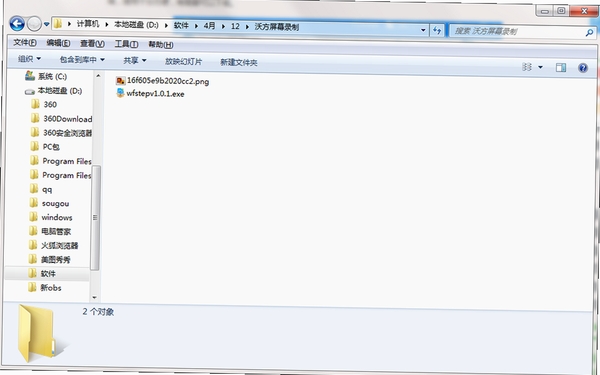Select the highlighted 软件 folder in tree
The height and width of the screenshot is (375, 600).
[48, 274]
